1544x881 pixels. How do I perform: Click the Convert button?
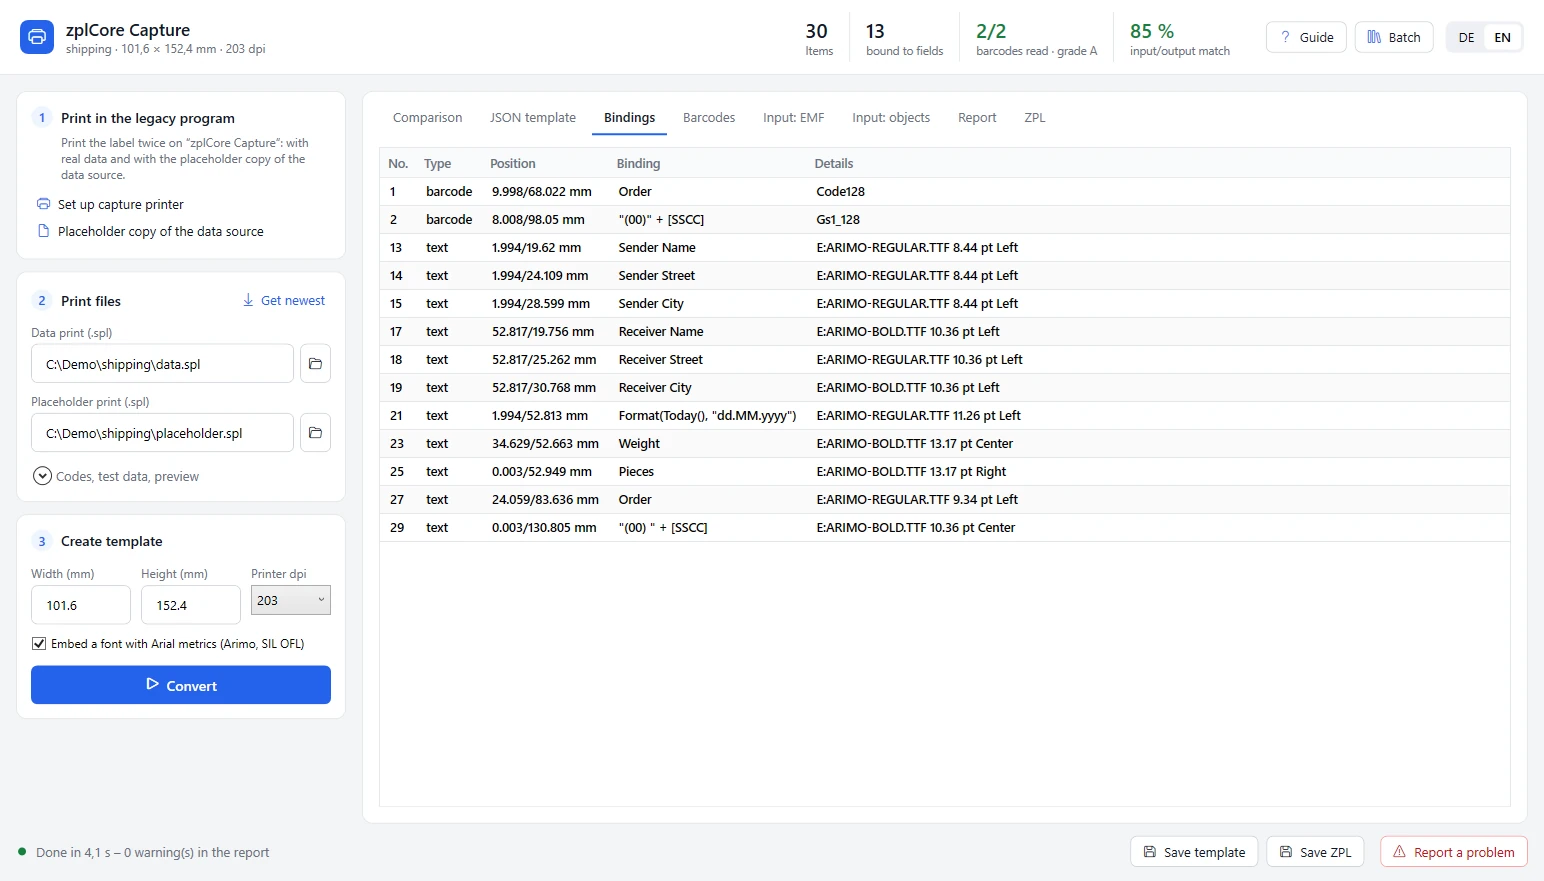tap(181, 685)
